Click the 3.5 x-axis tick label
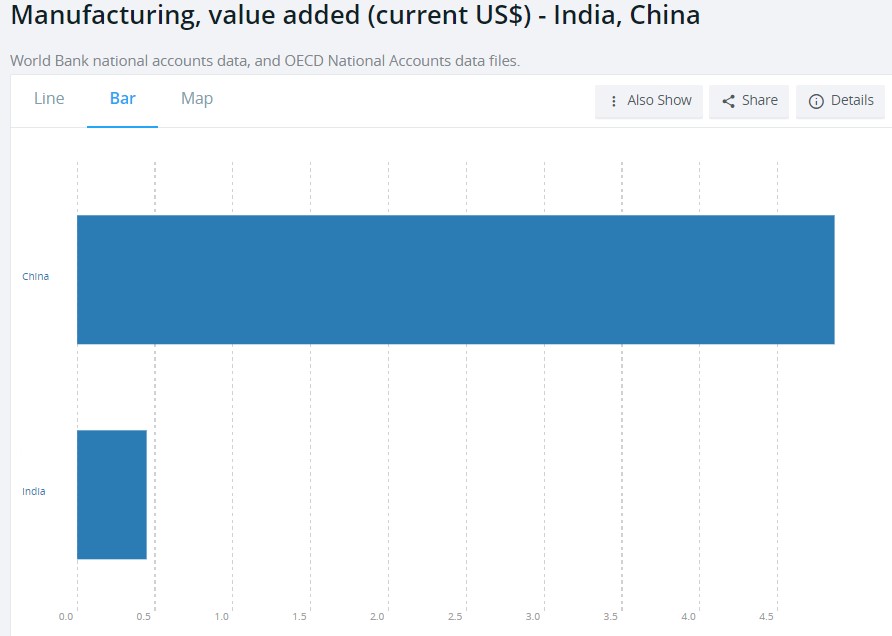 tap(611, 616)
